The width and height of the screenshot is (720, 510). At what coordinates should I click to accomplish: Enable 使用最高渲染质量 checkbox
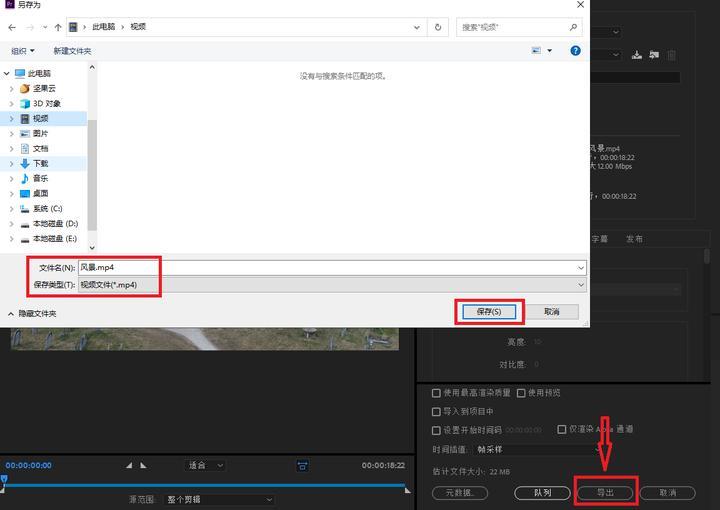point(436,393)
